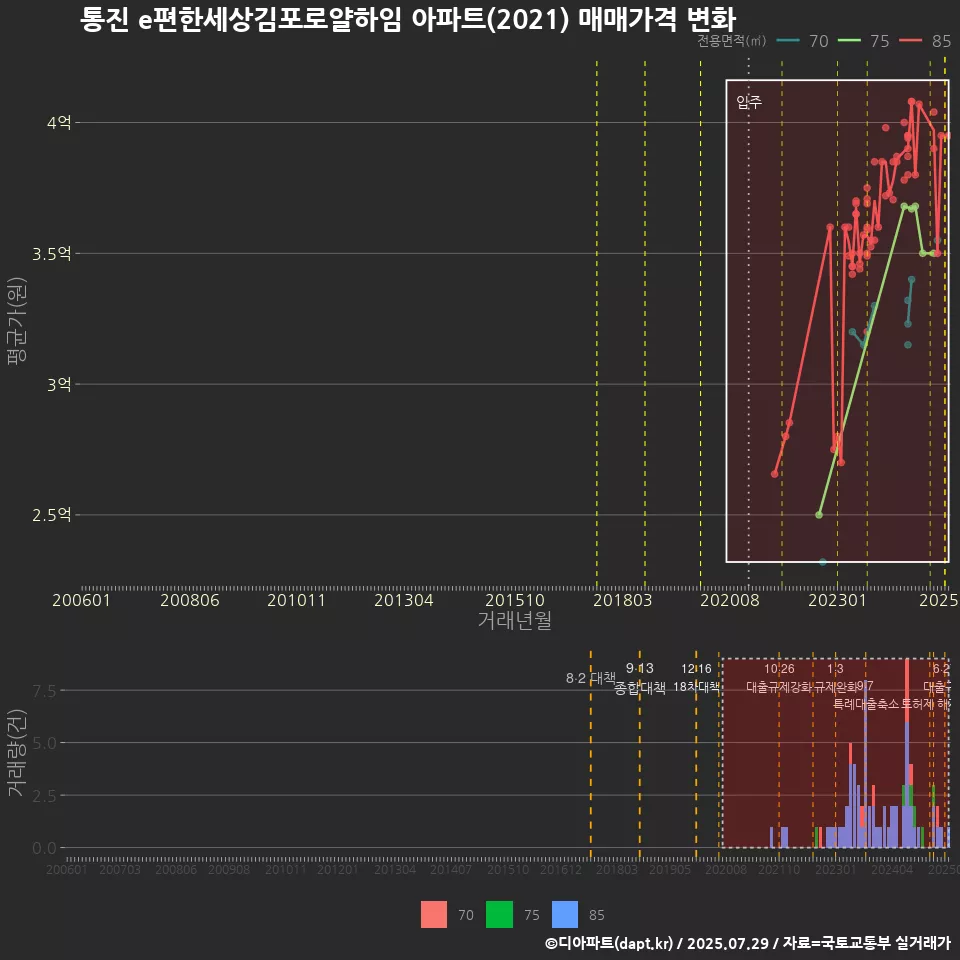Screen dimensions: 960x960
Task: Click the 3억 price axis label
Action: (x=59, y=384)
